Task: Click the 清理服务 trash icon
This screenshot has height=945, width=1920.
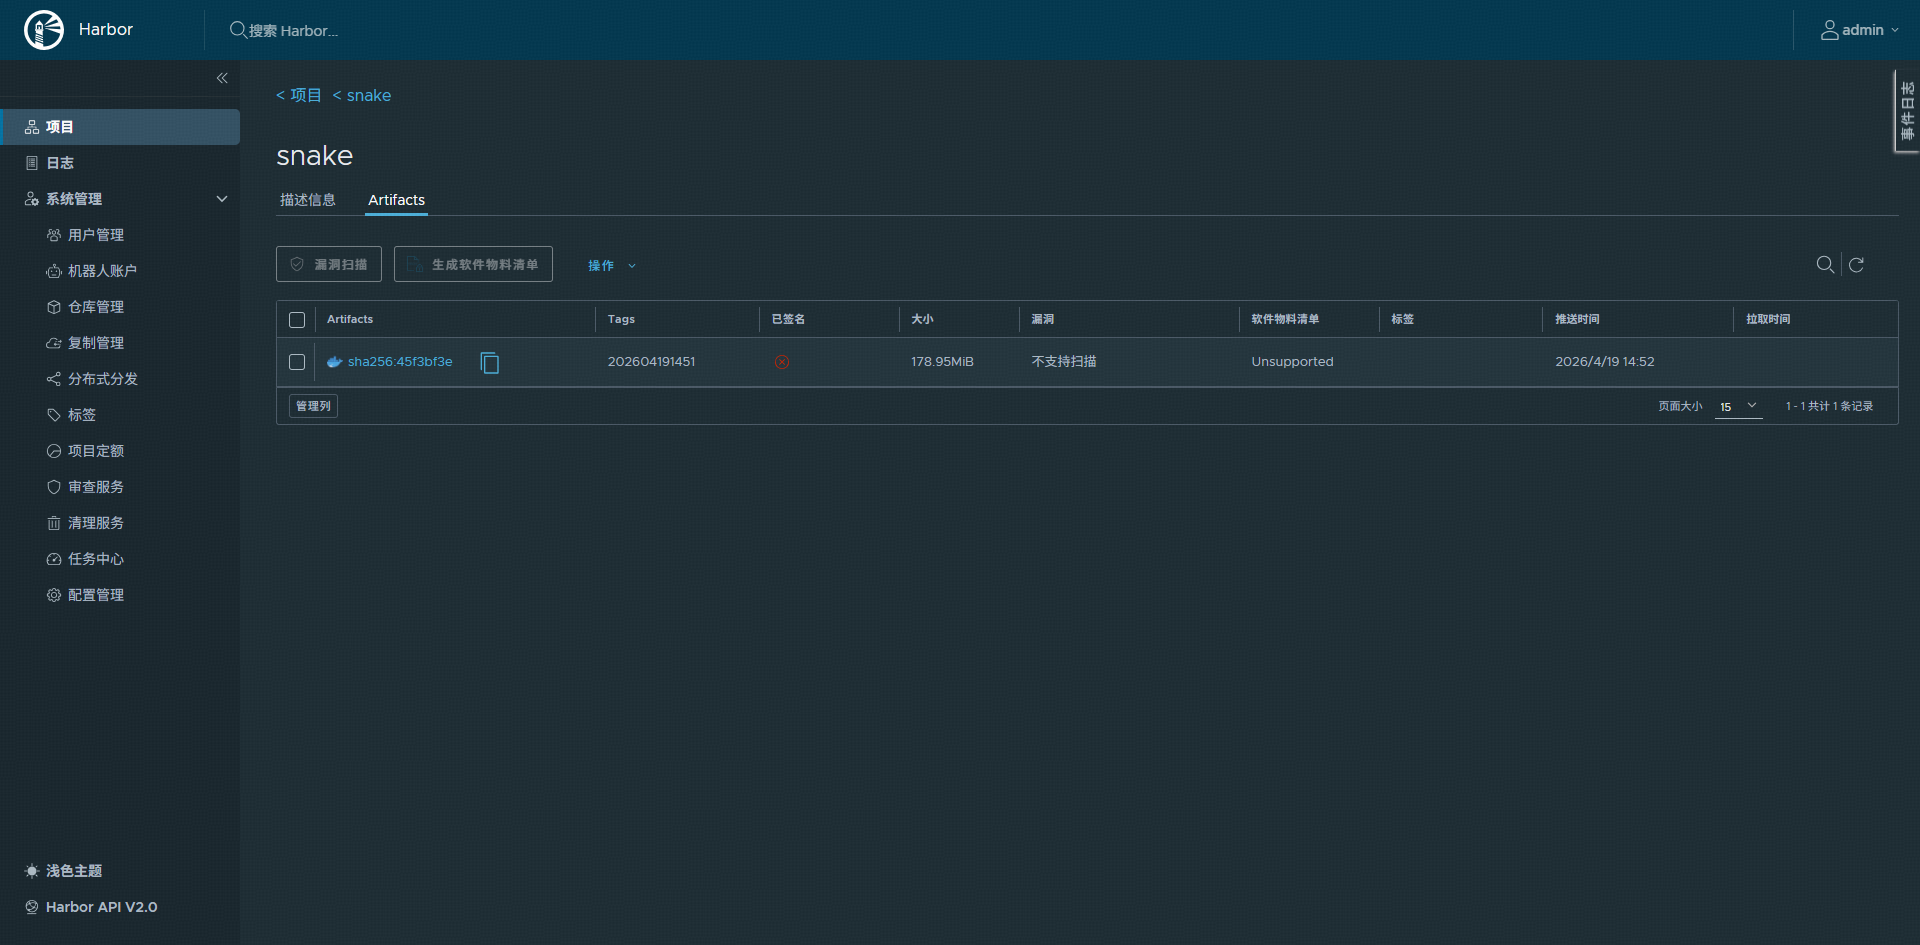Action: pyautogui.click(x=54, y=523)
